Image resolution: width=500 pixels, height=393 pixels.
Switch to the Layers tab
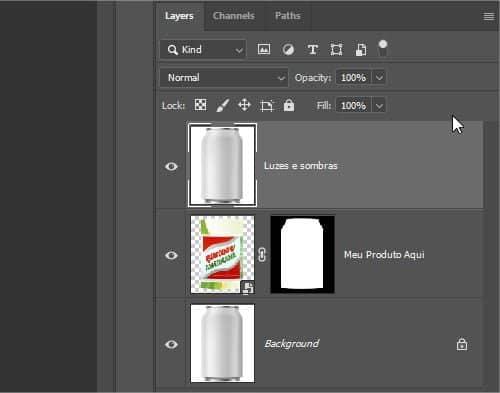click(179, 16)
